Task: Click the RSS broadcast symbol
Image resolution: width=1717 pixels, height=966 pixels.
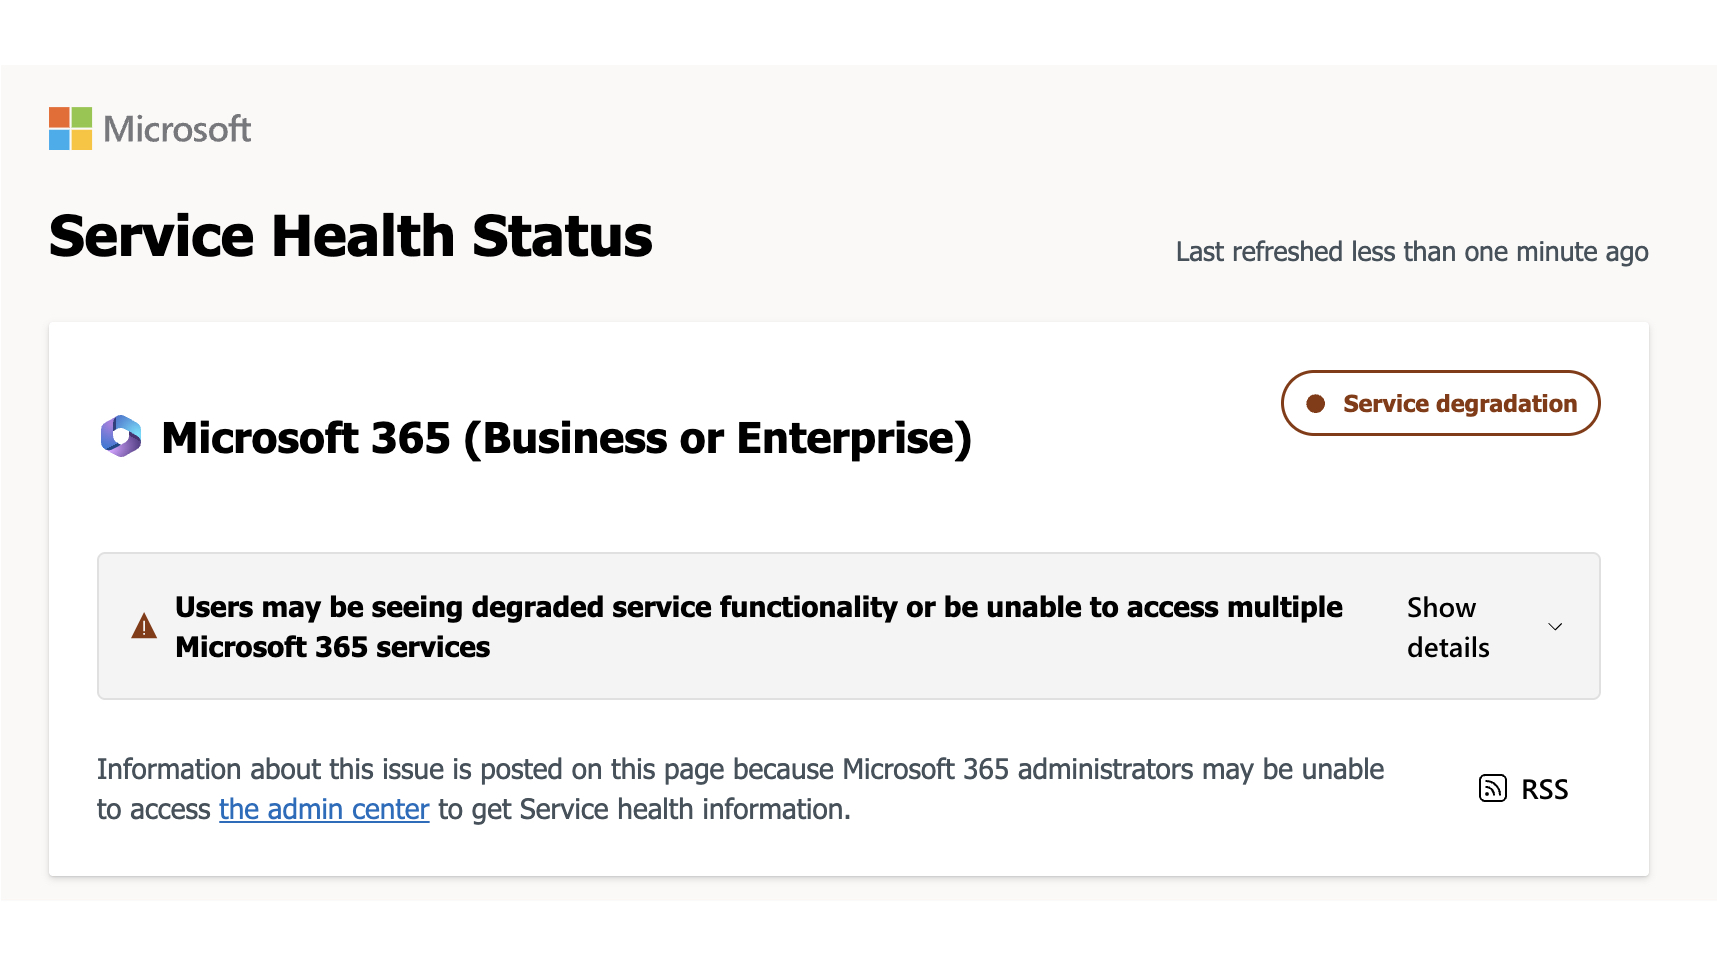Action: (x=1492, y=788)
